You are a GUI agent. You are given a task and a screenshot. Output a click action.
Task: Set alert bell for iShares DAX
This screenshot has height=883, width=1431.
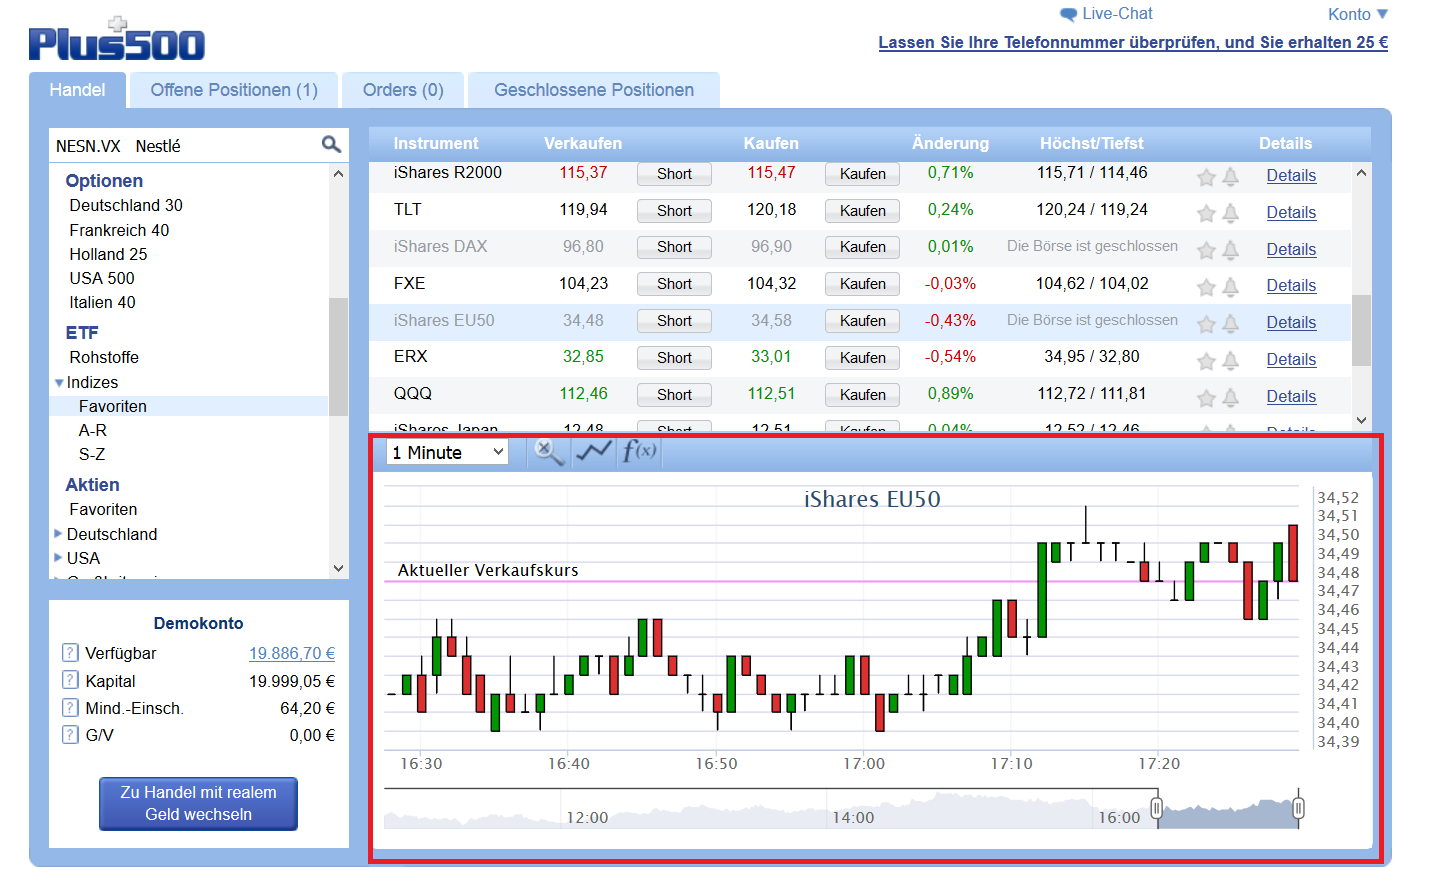(x=1231, y=250)
